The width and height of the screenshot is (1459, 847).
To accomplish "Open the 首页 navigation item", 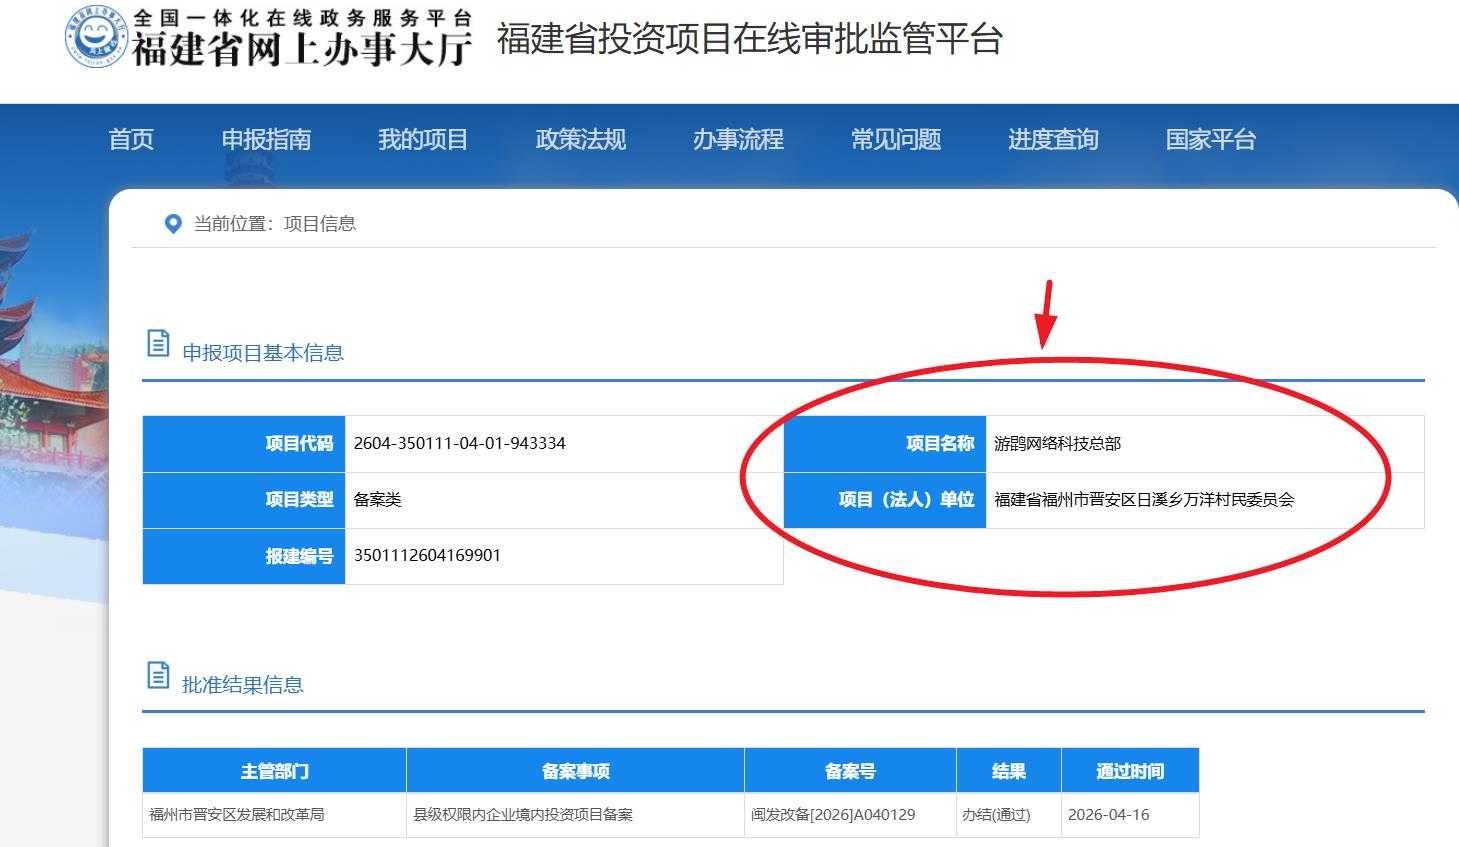I will click(131, 140).
